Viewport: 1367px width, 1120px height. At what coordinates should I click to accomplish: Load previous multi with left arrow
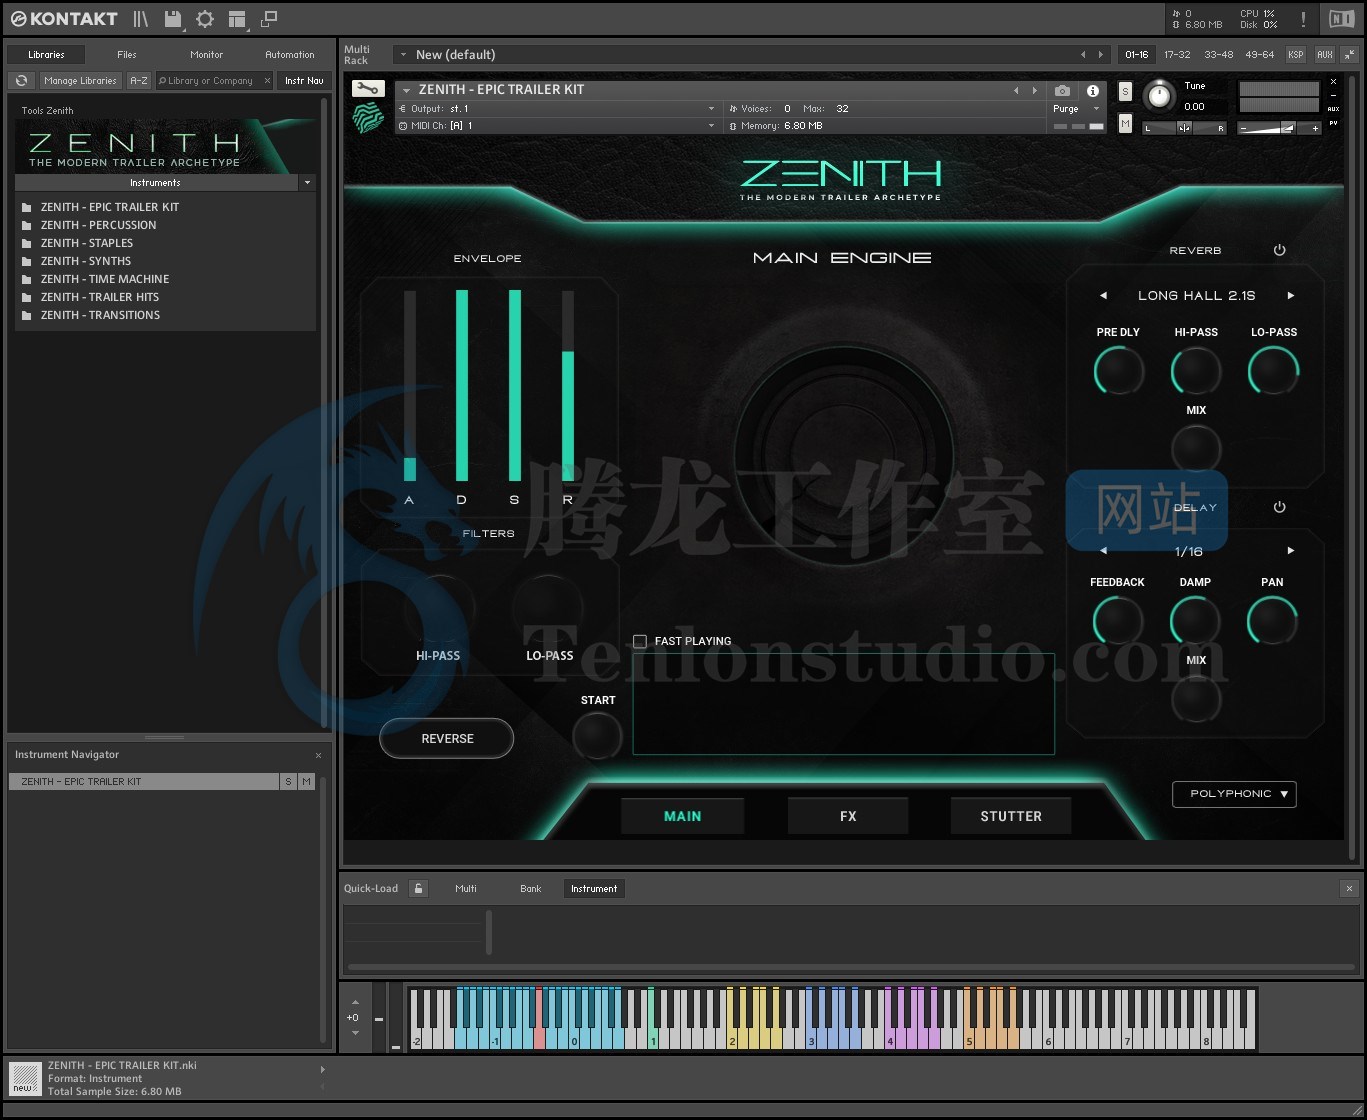coord(1083,55)
